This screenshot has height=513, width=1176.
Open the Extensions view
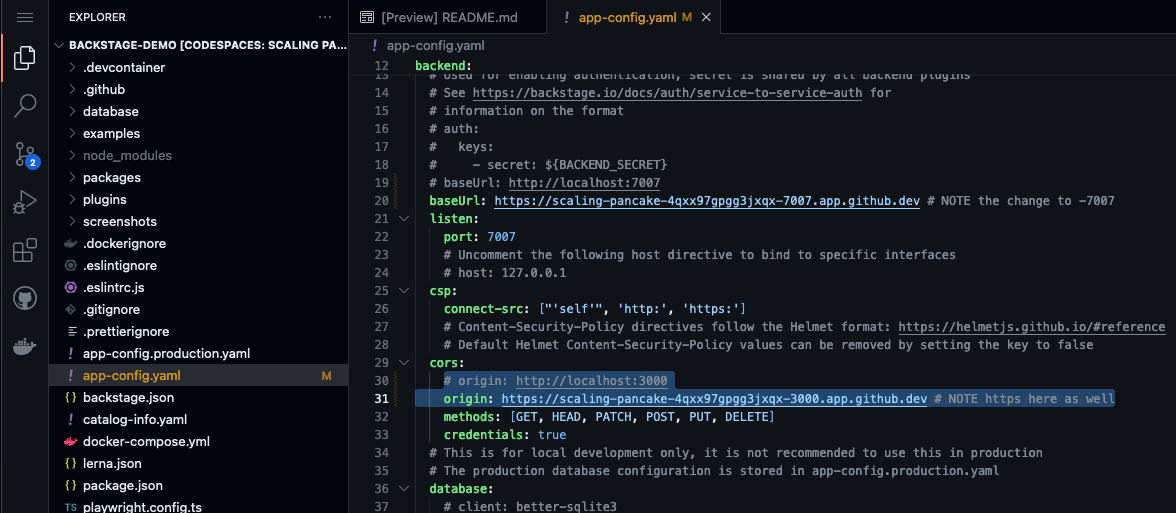(25, 250)
